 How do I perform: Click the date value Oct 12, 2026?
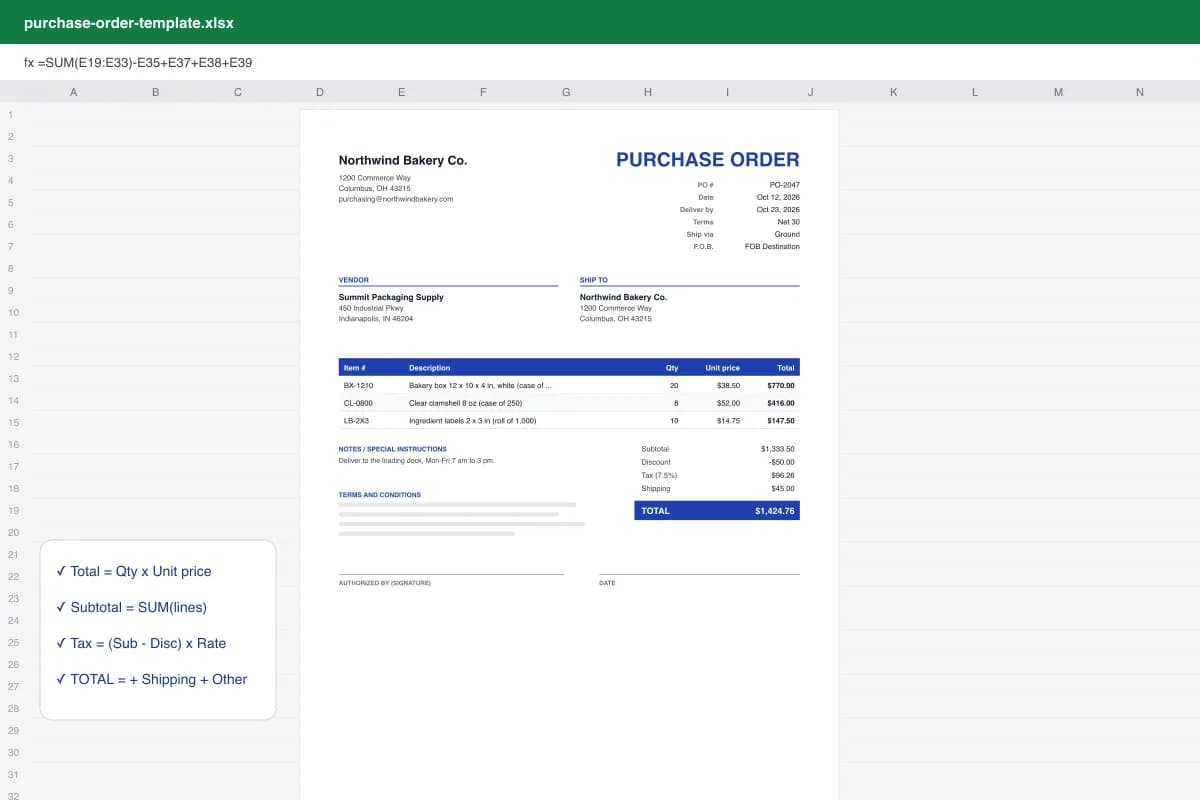(x=778, y=197)
